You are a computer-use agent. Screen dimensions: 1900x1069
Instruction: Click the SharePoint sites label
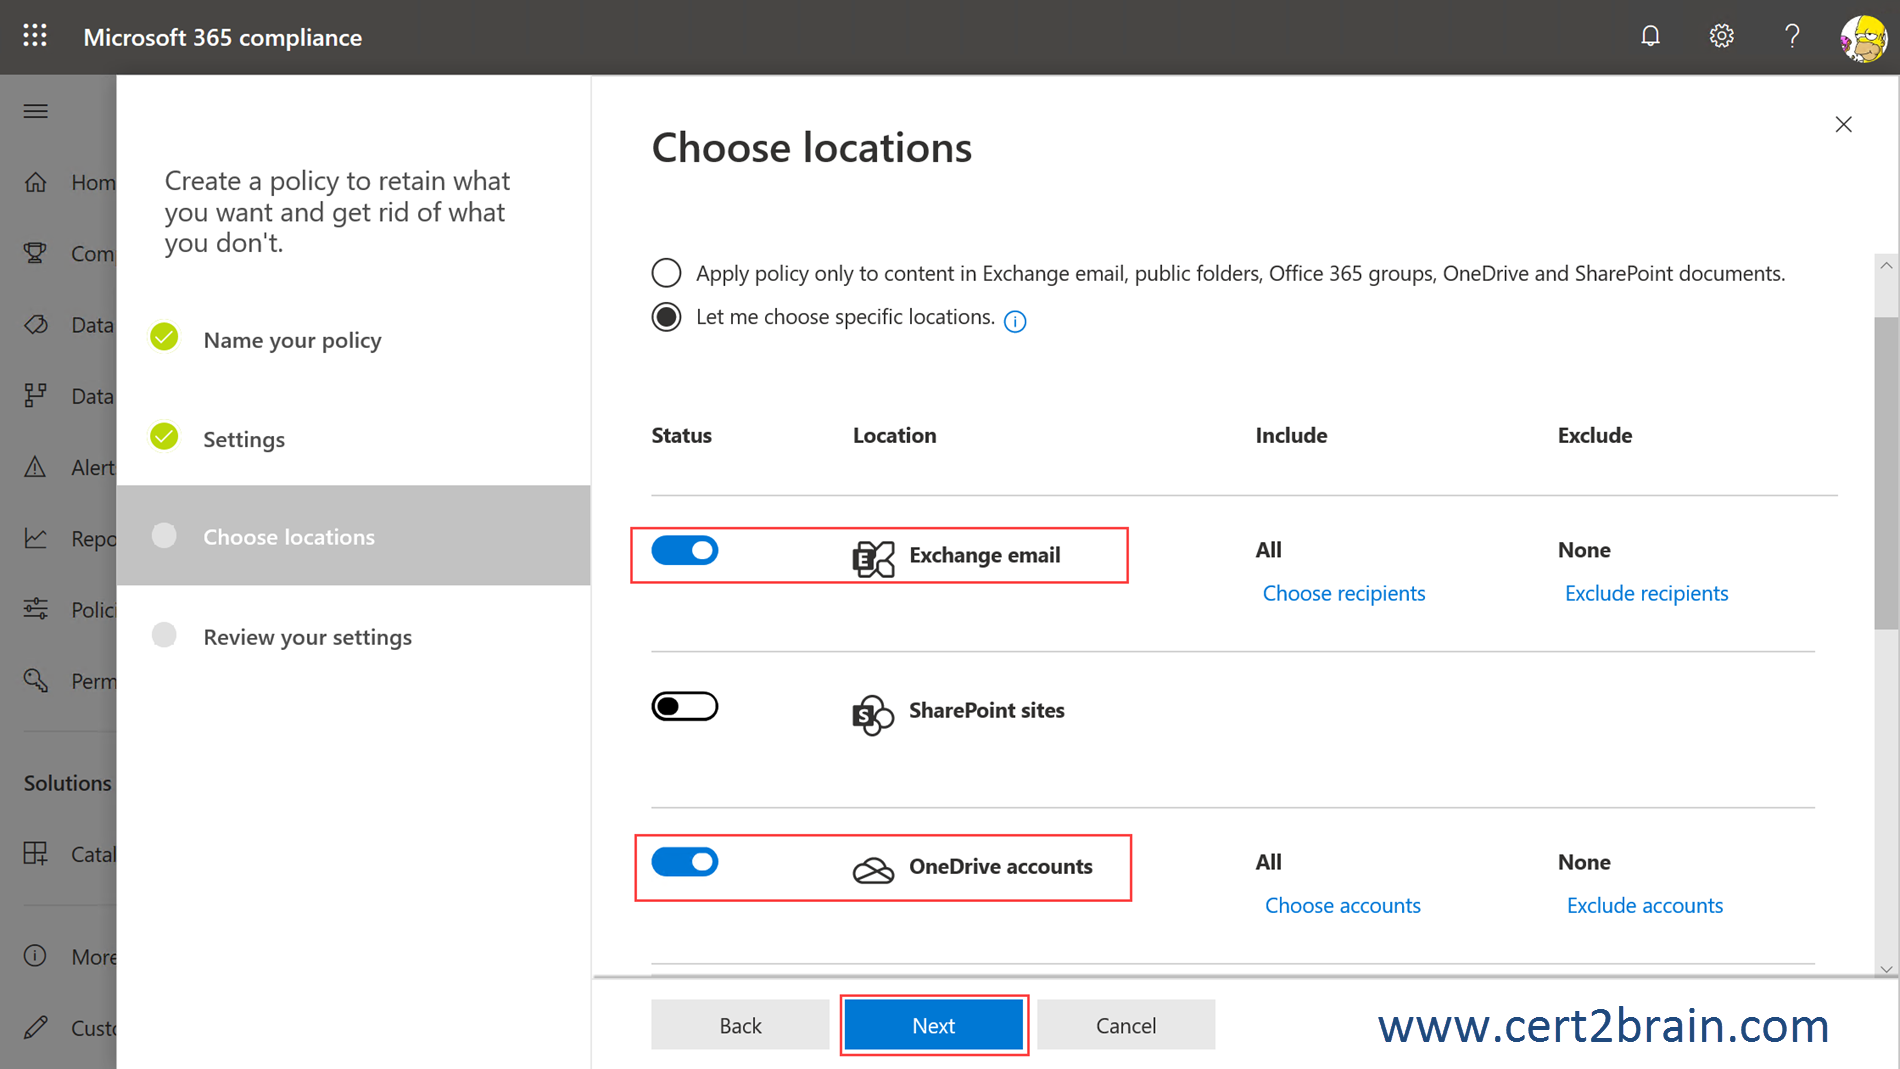[x=986, y=710]
